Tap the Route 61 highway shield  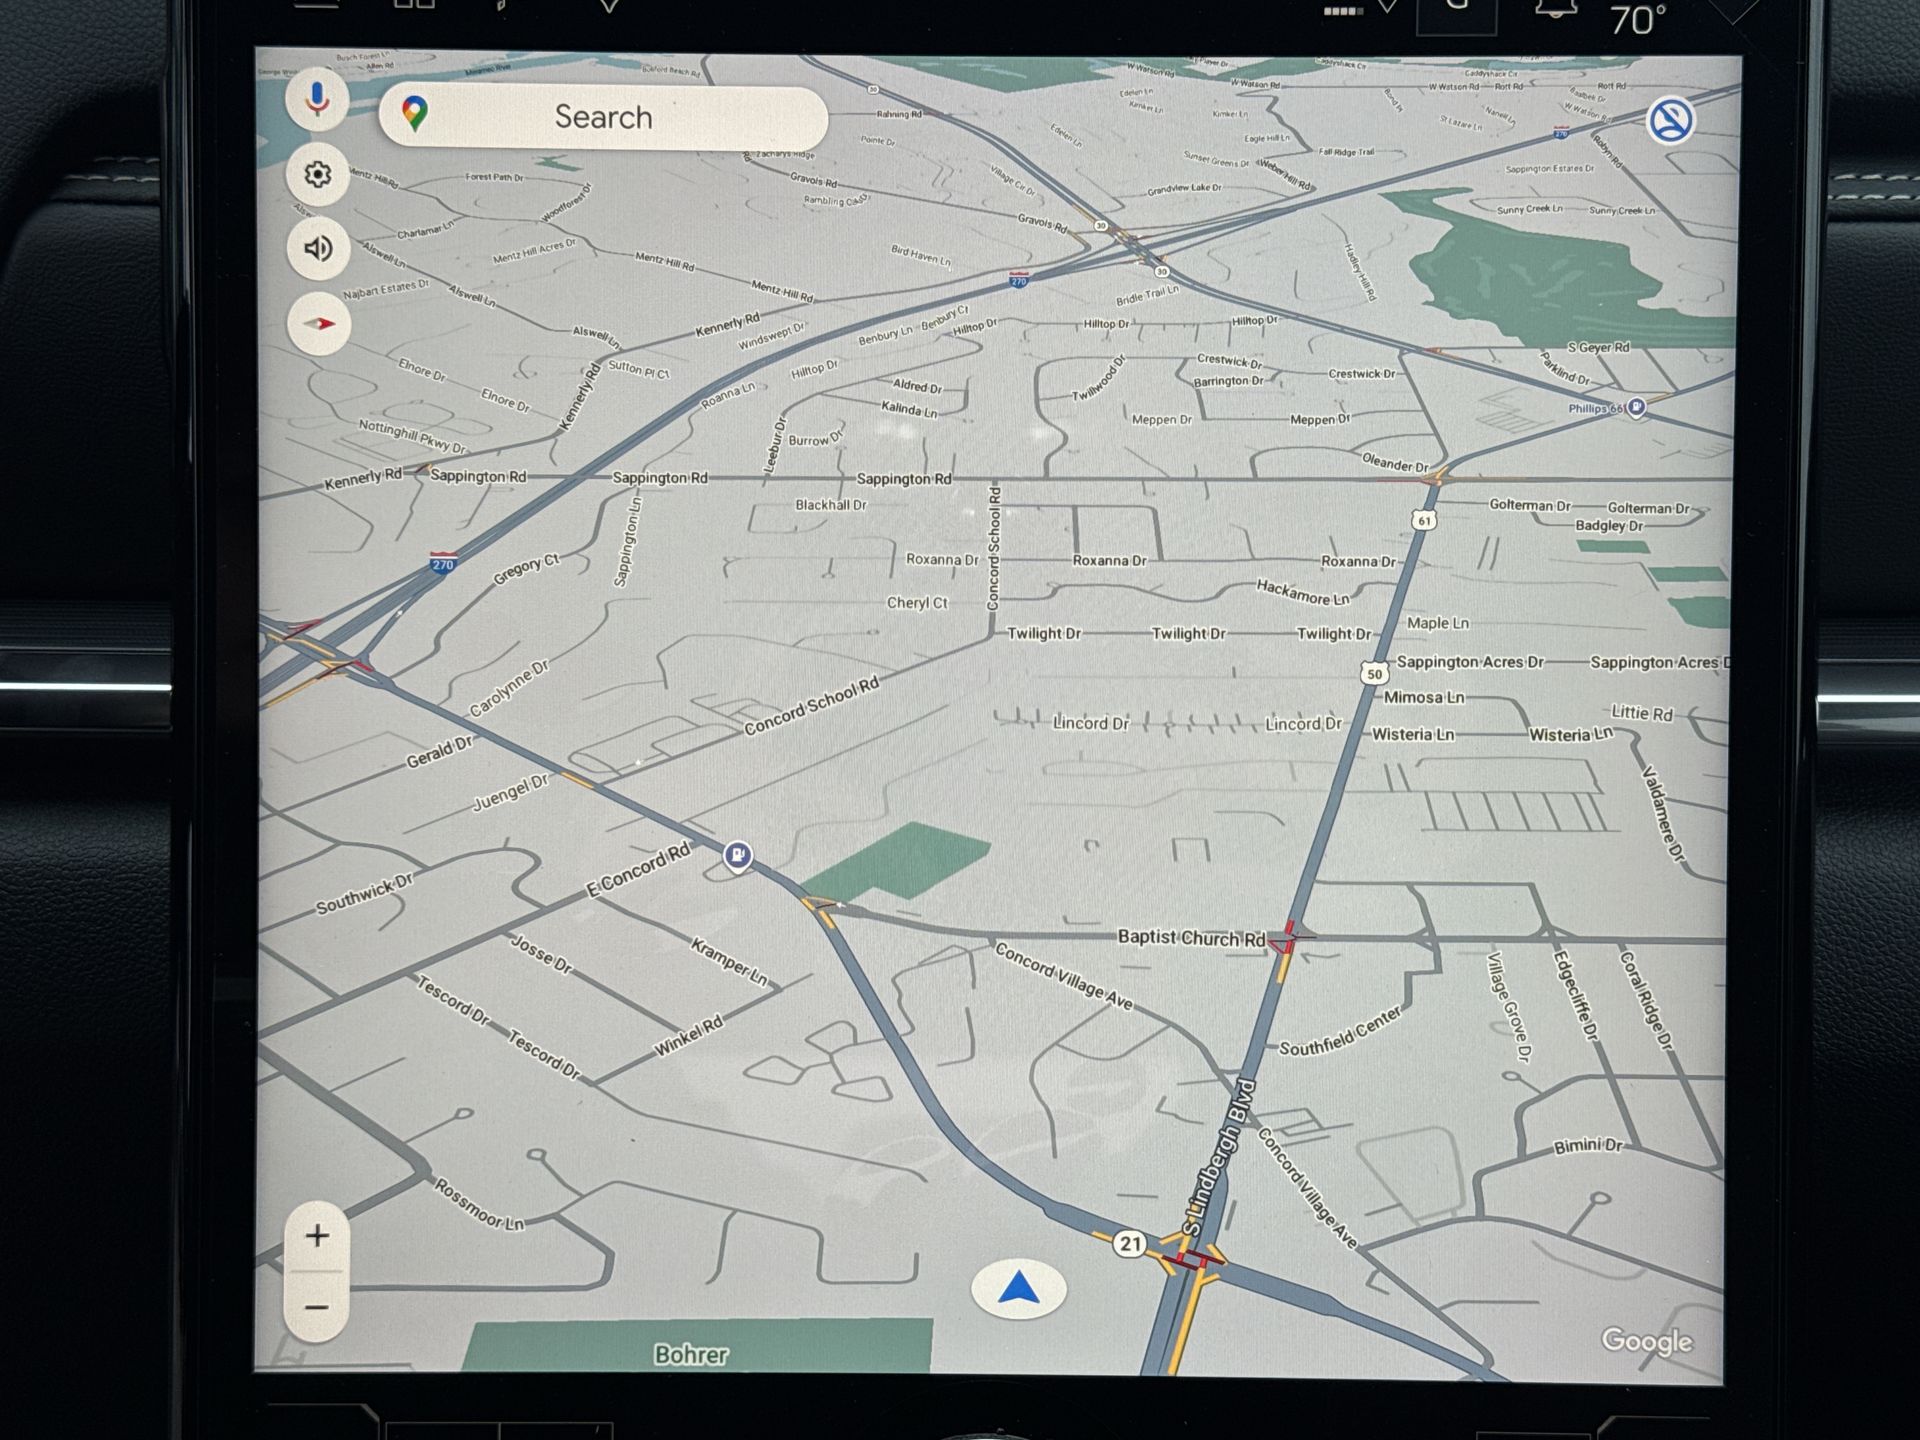pyautogui.click(x=1424, y=520)
